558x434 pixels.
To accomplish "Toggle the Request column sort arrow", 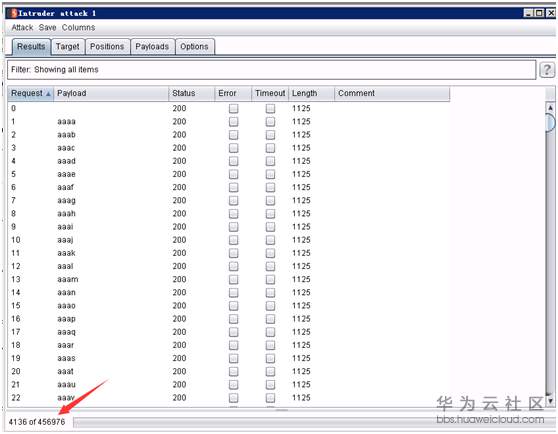I will 48,94.
